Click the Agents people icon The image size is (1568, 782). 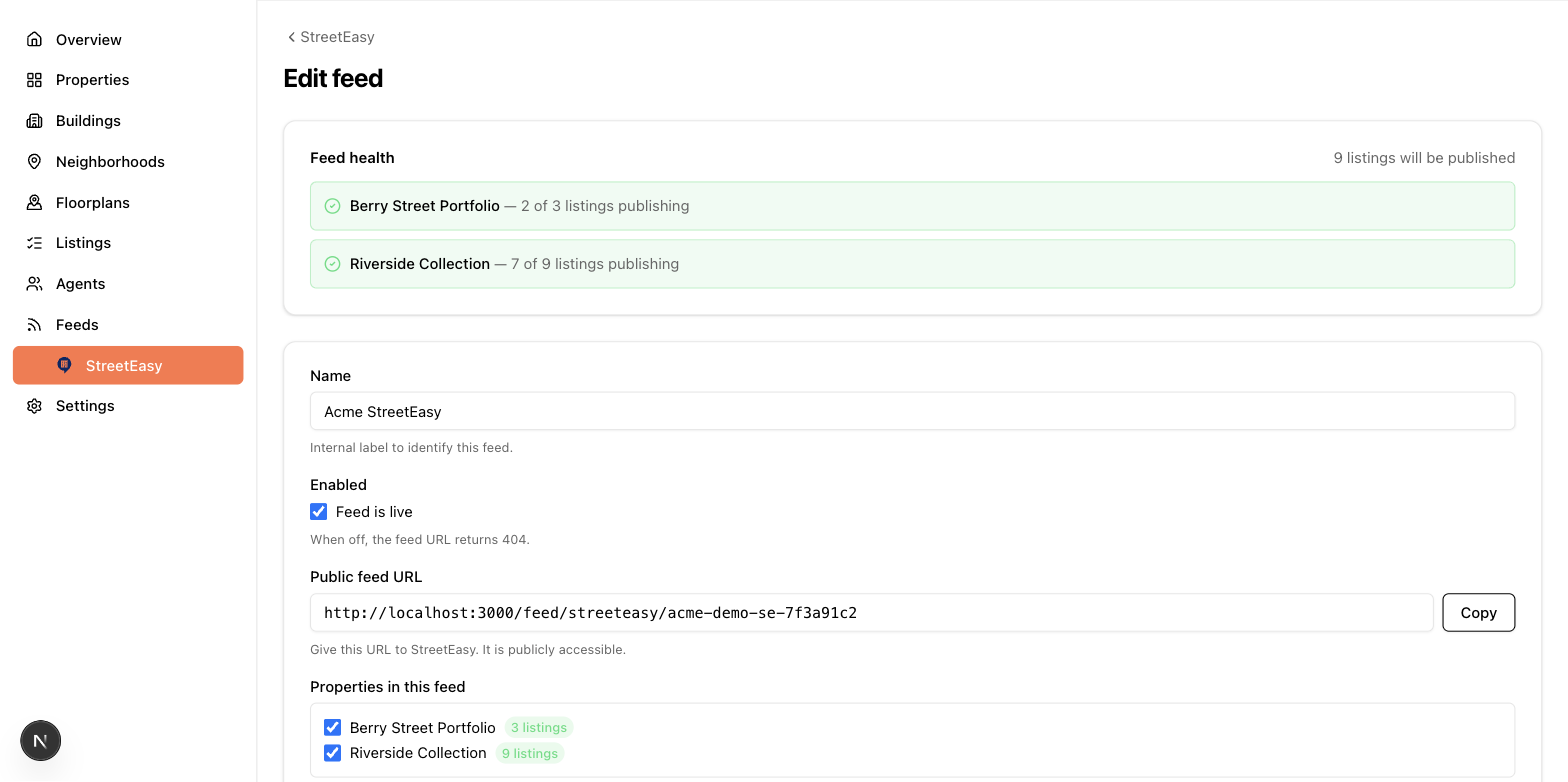(x=34, y=284)
